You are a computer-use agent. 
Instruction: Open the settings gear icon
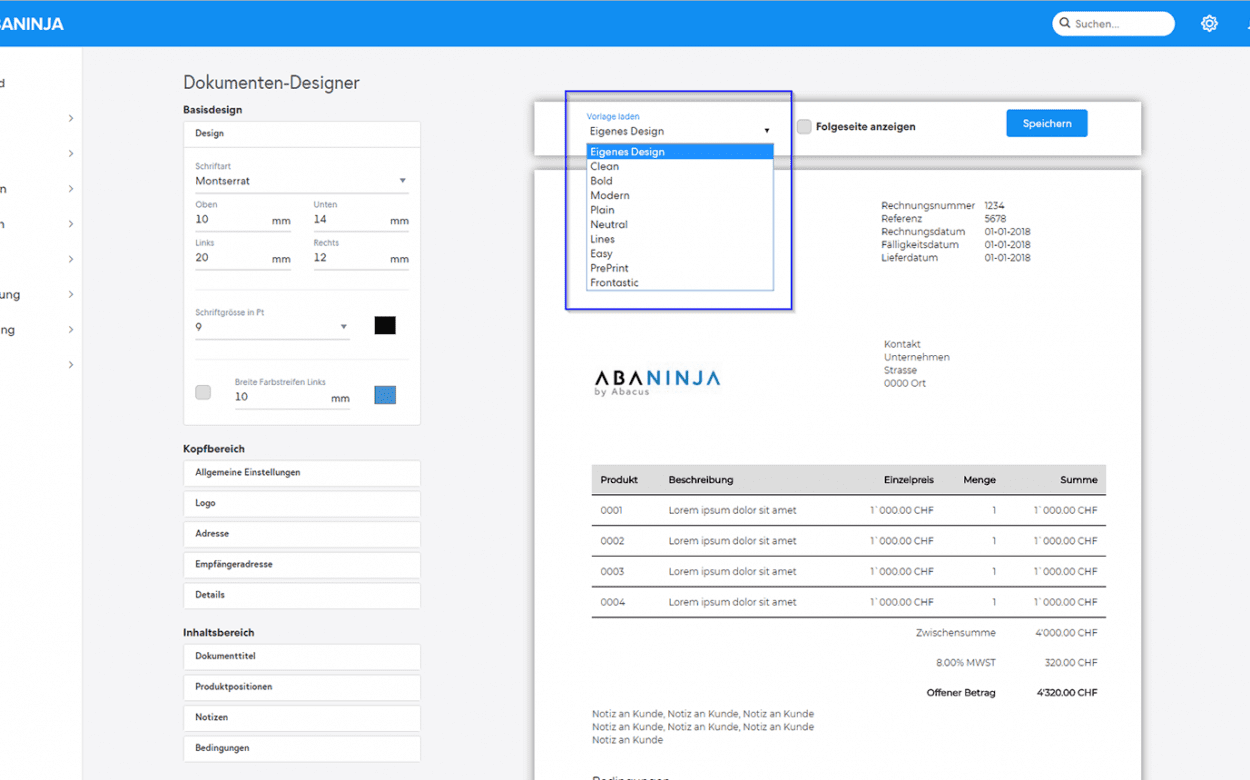pyautogui.click(x=1209, y=23)
